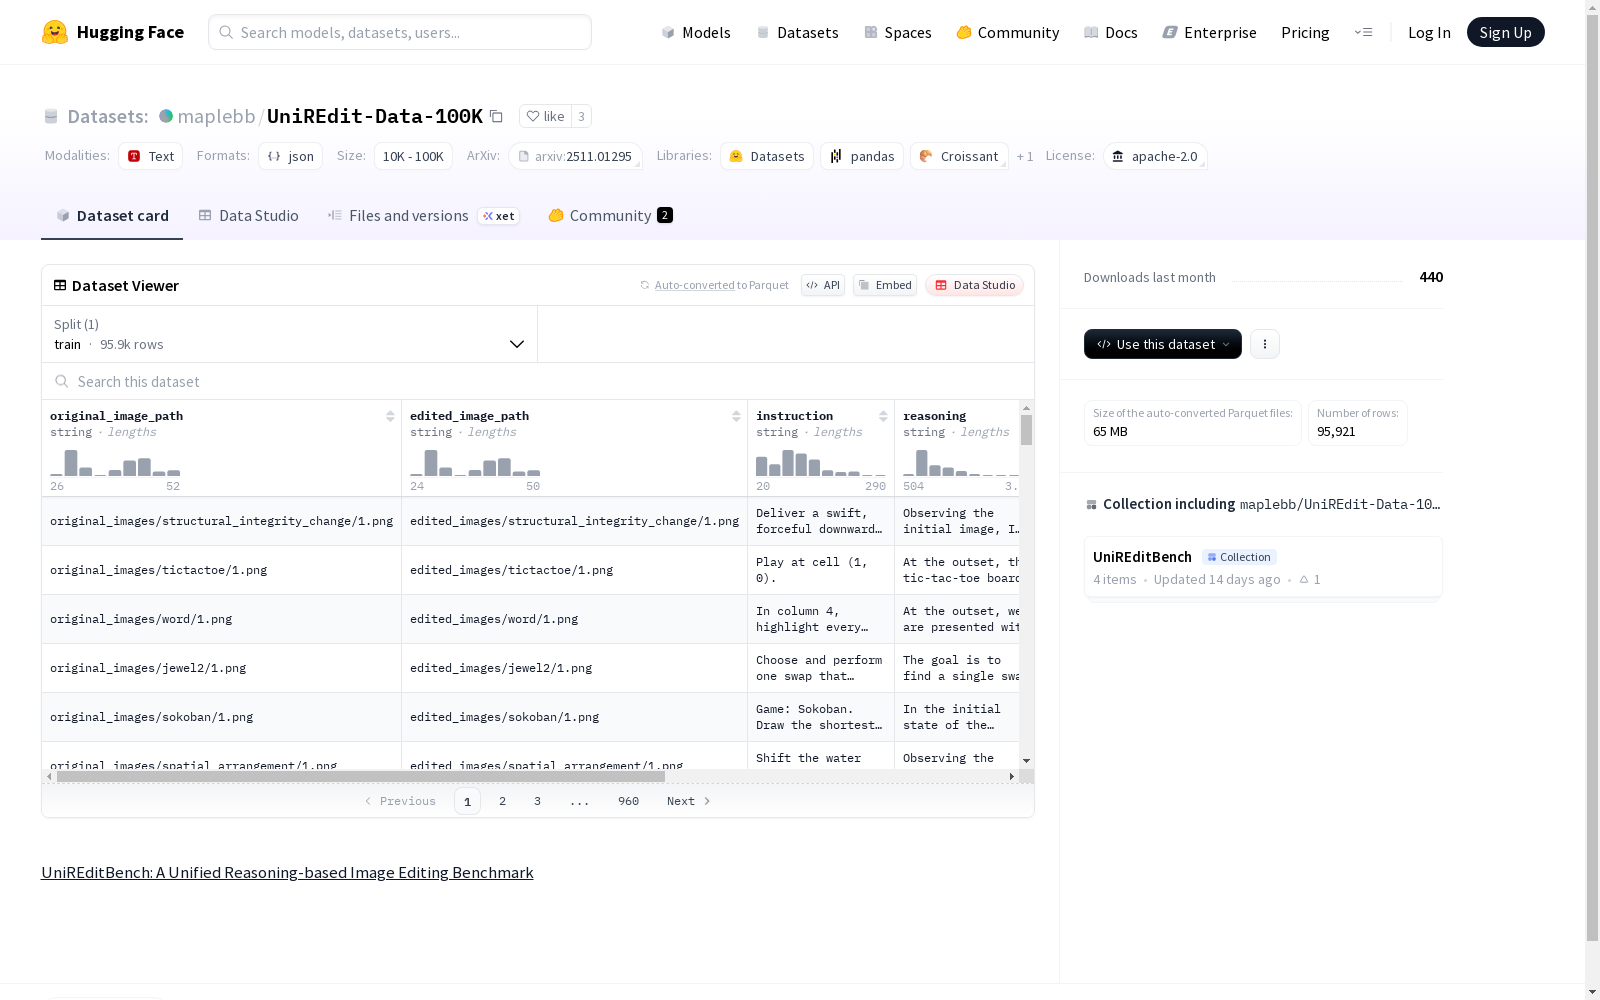Image resolution: width=1600 pixels, height=1000 pixels.
Task: Click the instruction length histogram
Action: [821, 462]
